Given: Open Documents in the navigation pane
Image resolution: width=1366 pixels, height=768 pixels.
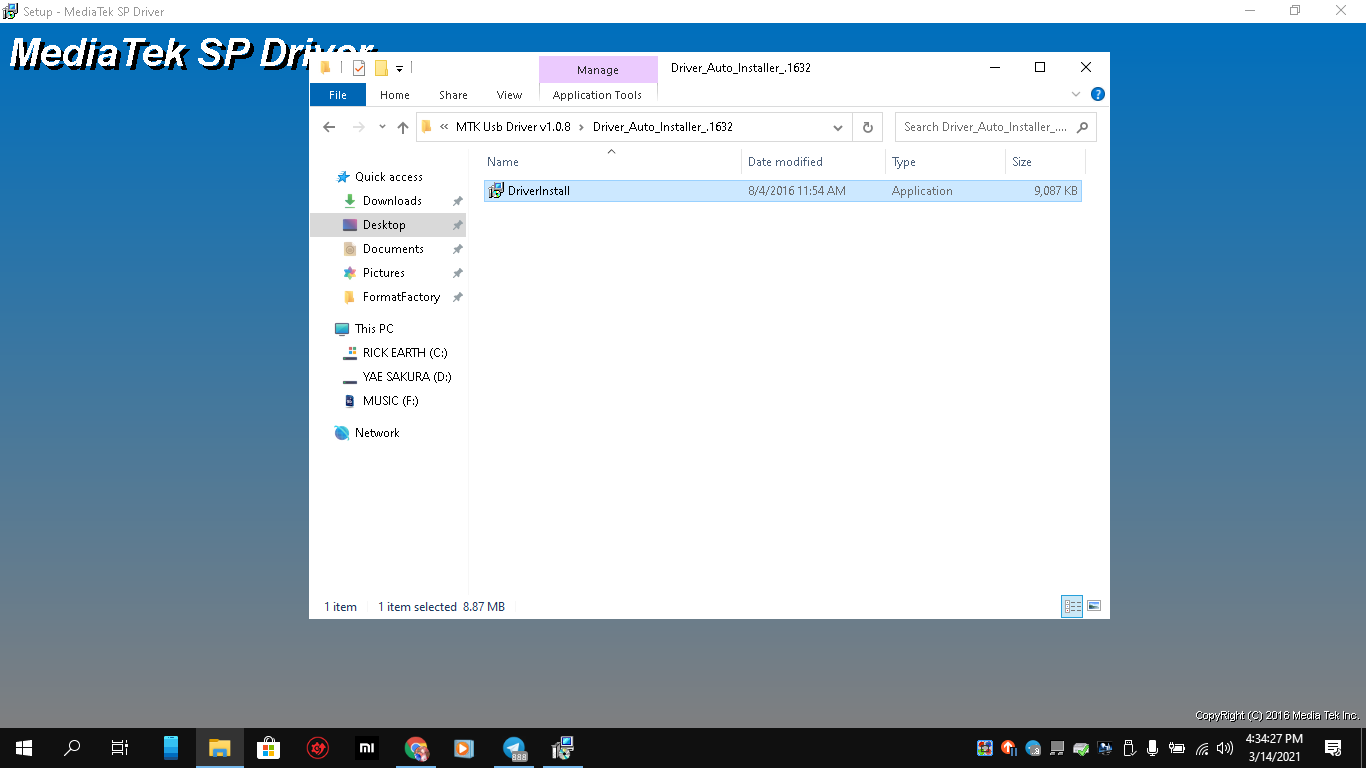Looking at the screenshot, I should tap(393, 249).
